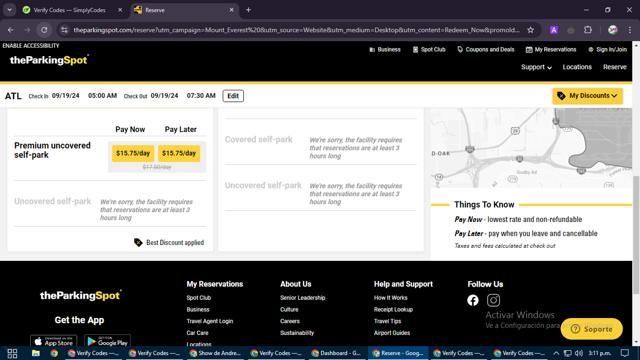Choose Pay Later $15.75/day rate
Viewport: 640px width, 360px height.
(179, 153)
